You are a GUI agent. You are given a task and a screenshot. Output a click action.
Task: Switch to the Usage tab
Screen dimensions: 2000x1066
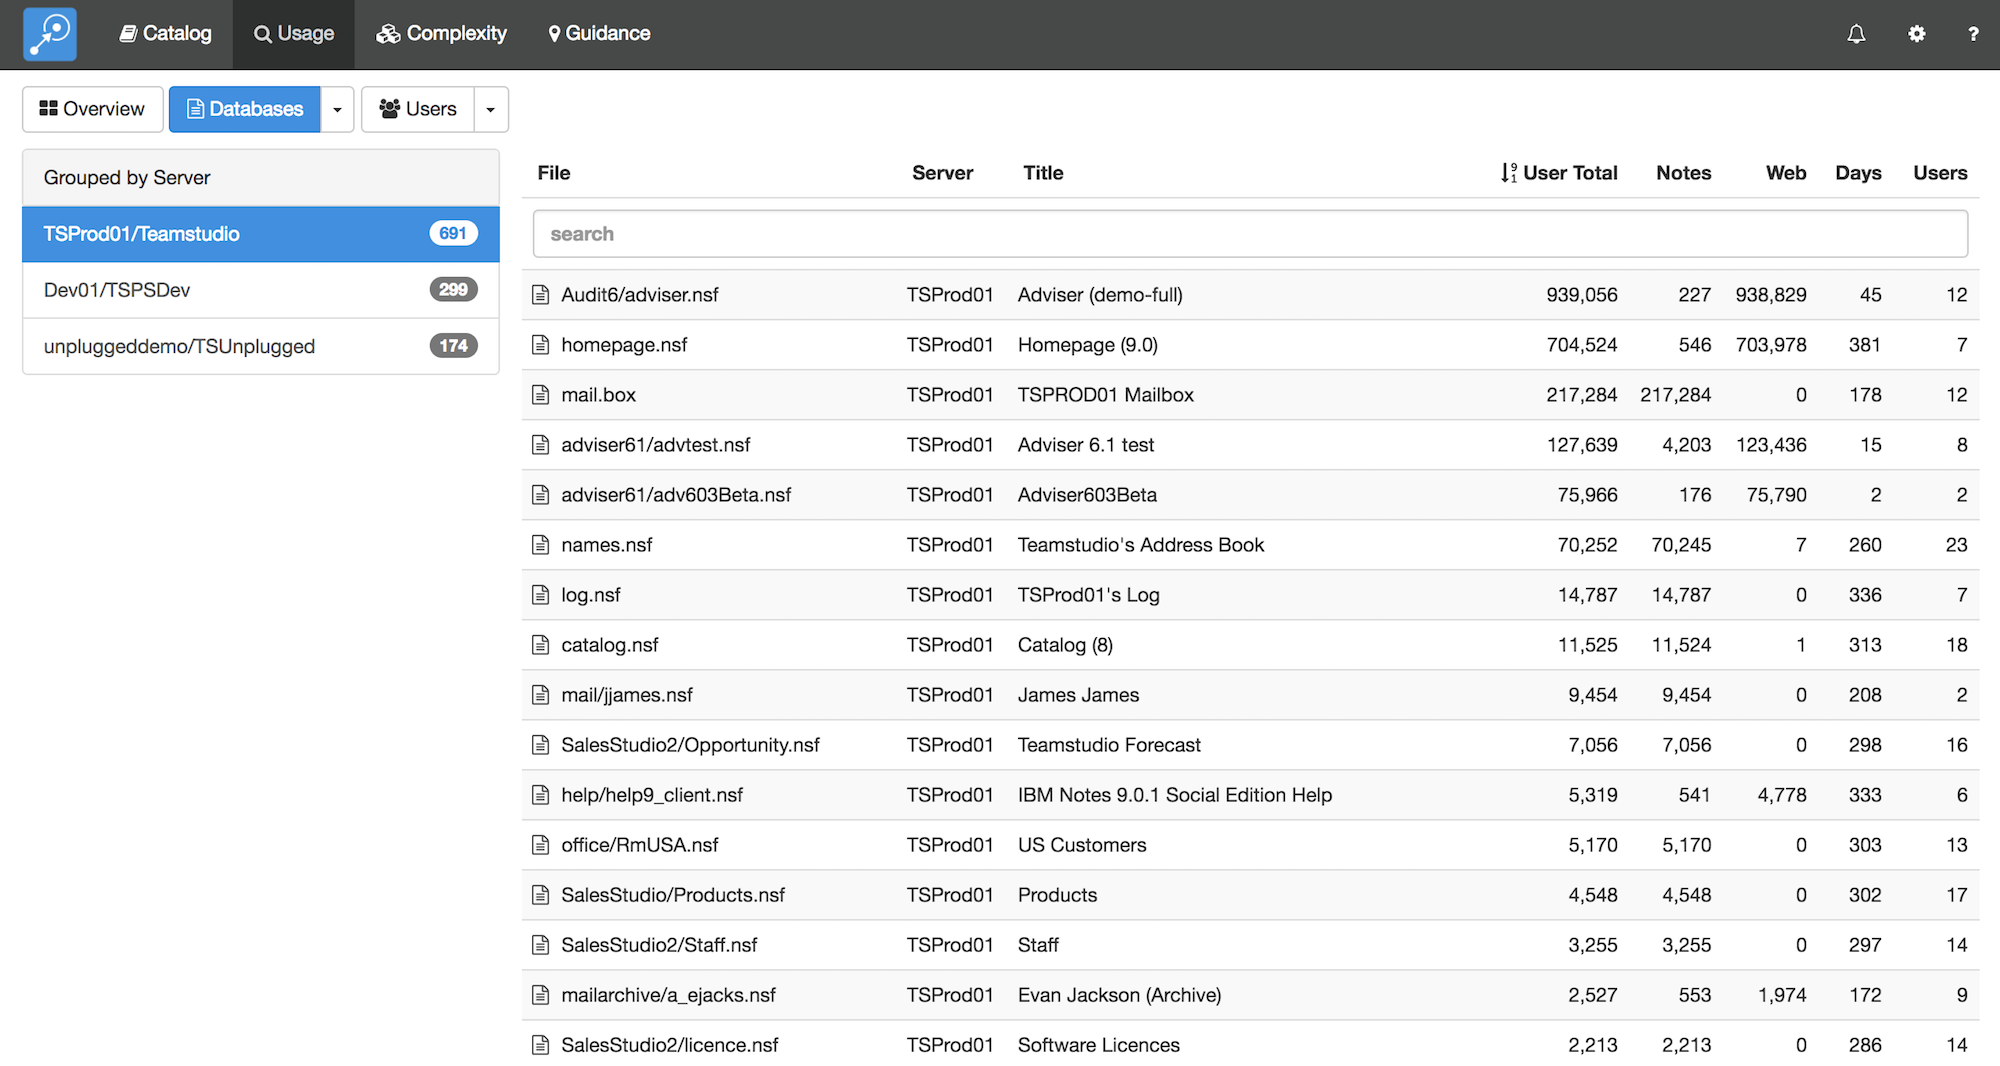(294, 34)
